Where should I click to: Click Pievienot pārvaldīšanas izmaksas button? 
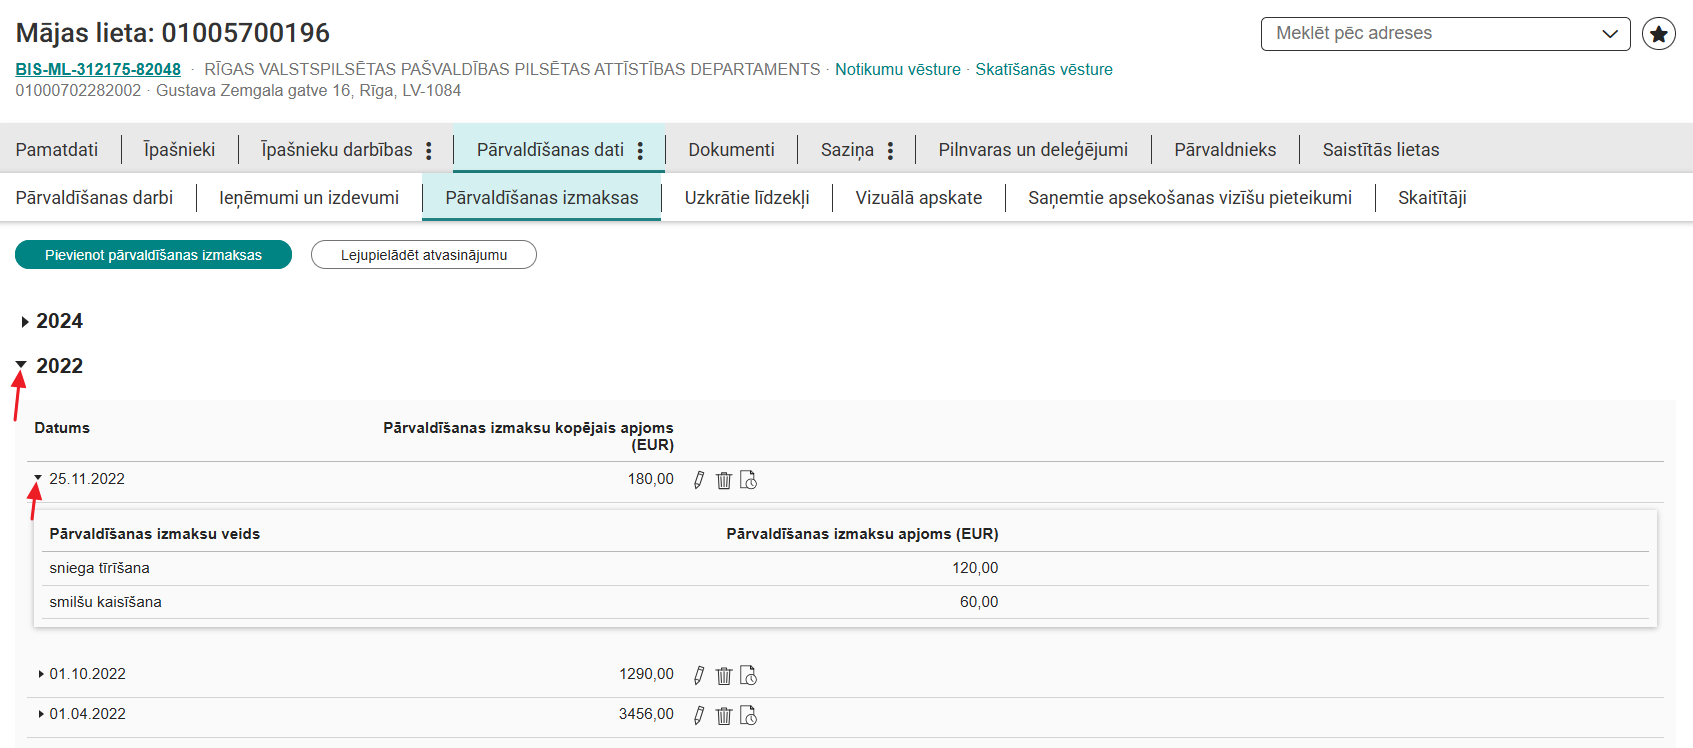click(153, 255)
